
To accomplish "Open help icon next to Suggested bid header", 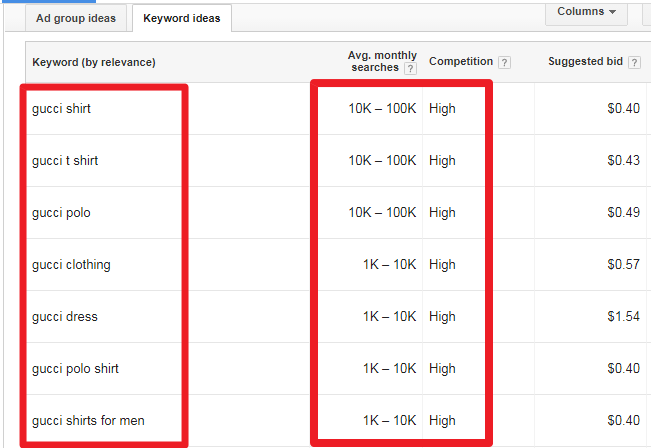I will click(x=634, y=62).
